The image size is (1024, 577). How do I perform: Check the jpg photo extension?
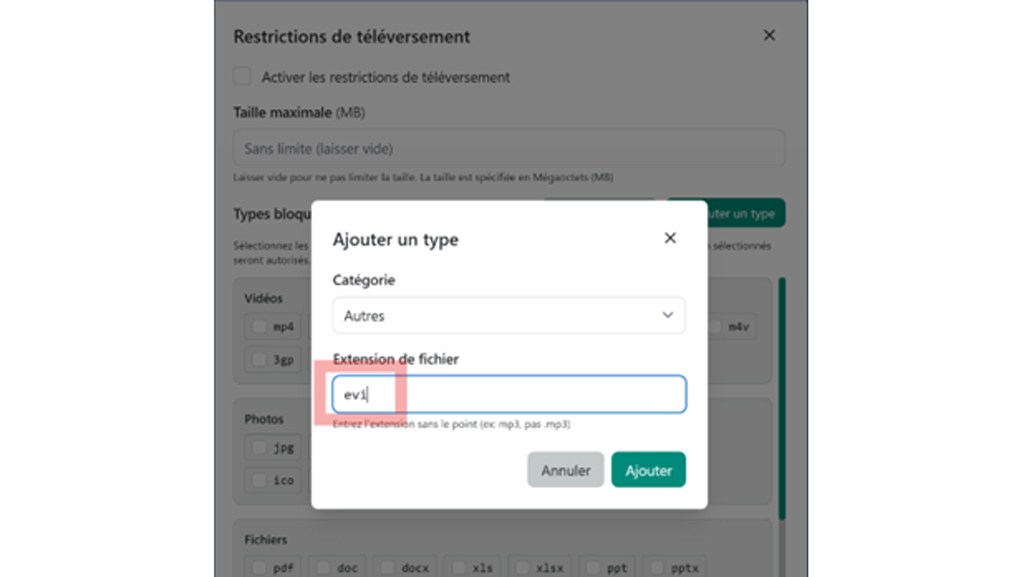[x=258, y=448]
